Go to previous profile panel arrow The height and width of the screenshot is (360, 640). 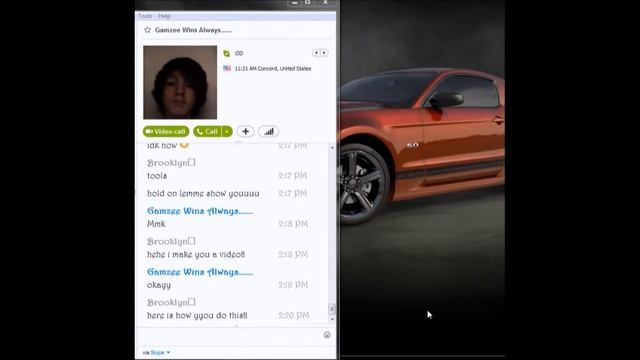(x=316, y=53)
